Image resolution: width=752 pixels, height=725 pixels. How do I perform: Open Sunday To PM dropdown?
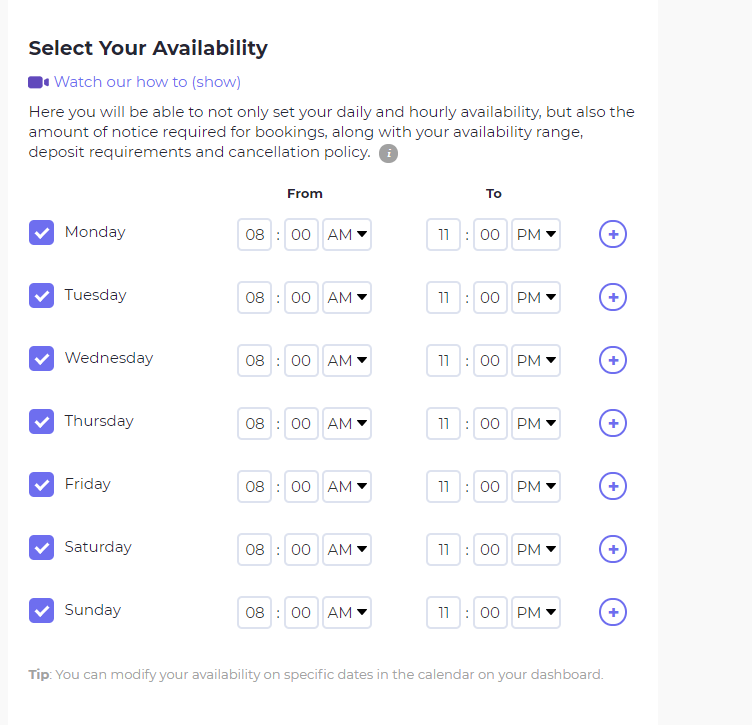(x=536, y=612)
